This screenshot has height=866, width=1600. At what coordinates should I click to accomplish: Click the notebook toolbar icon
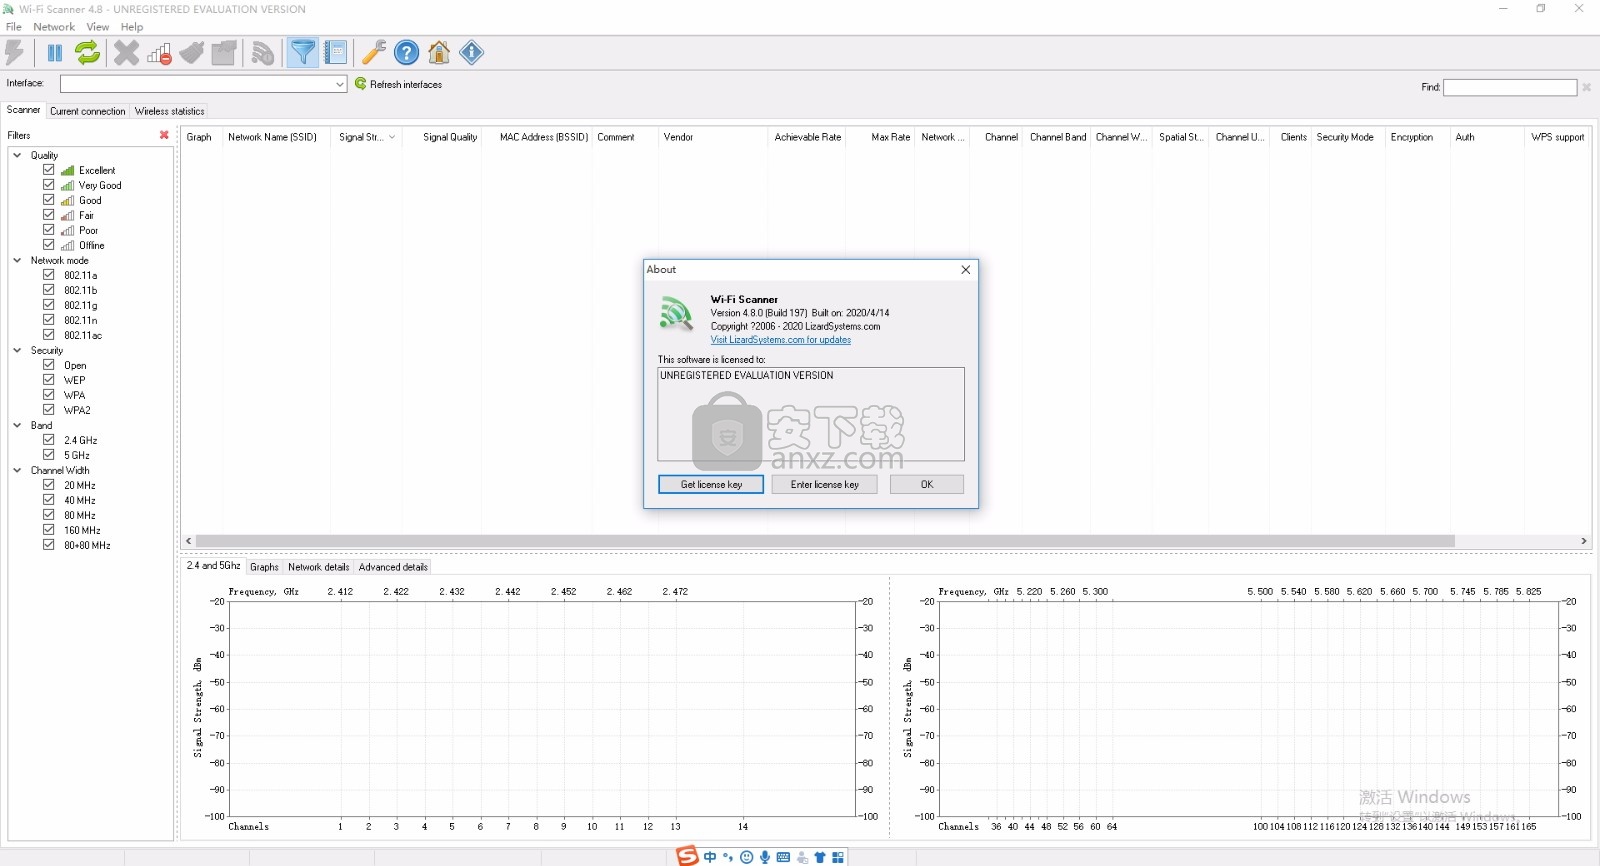click(x=336, y=52)
